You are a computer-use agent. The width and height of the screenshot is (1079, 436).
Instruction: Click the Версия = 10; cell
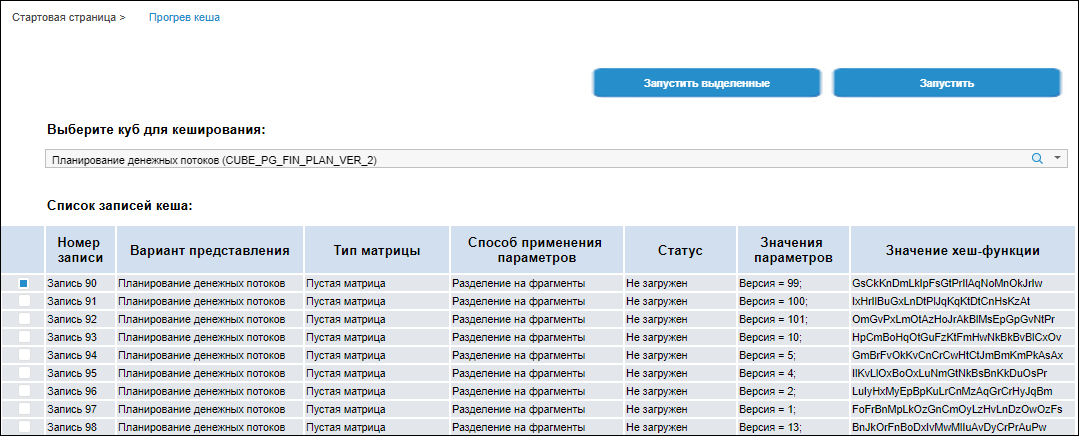793,337
